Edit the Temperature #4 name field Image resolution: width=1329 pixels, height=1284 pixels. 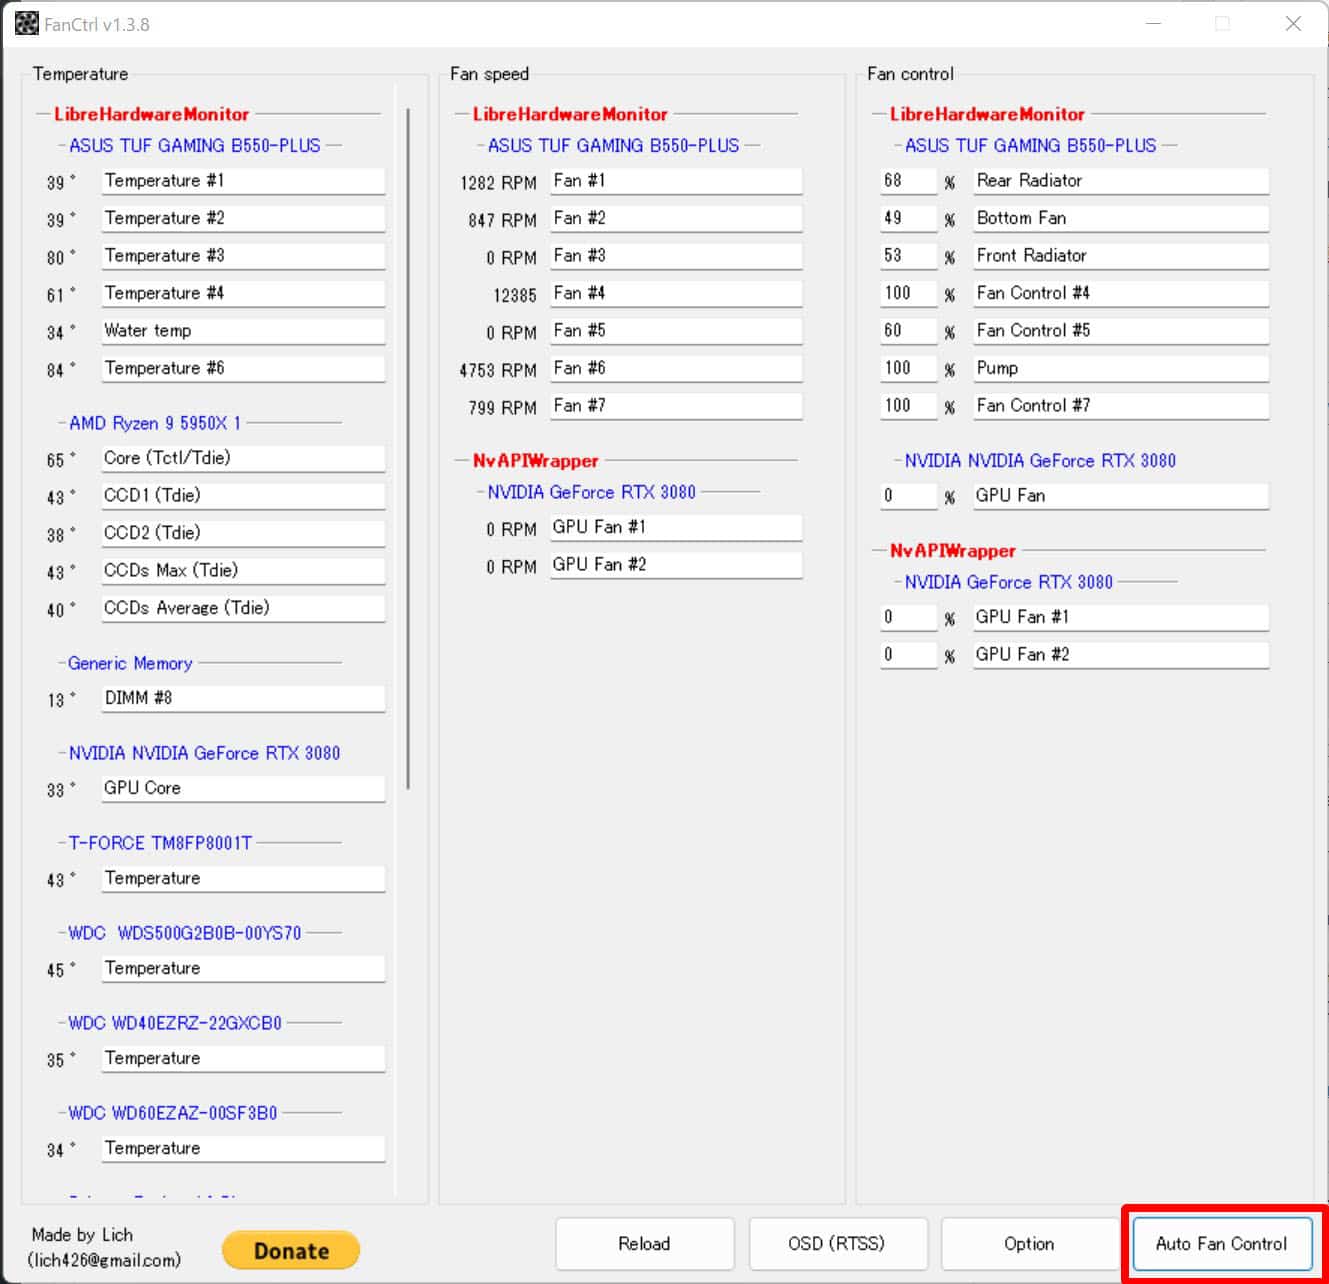pyautogui.click(x=243, y=294)
